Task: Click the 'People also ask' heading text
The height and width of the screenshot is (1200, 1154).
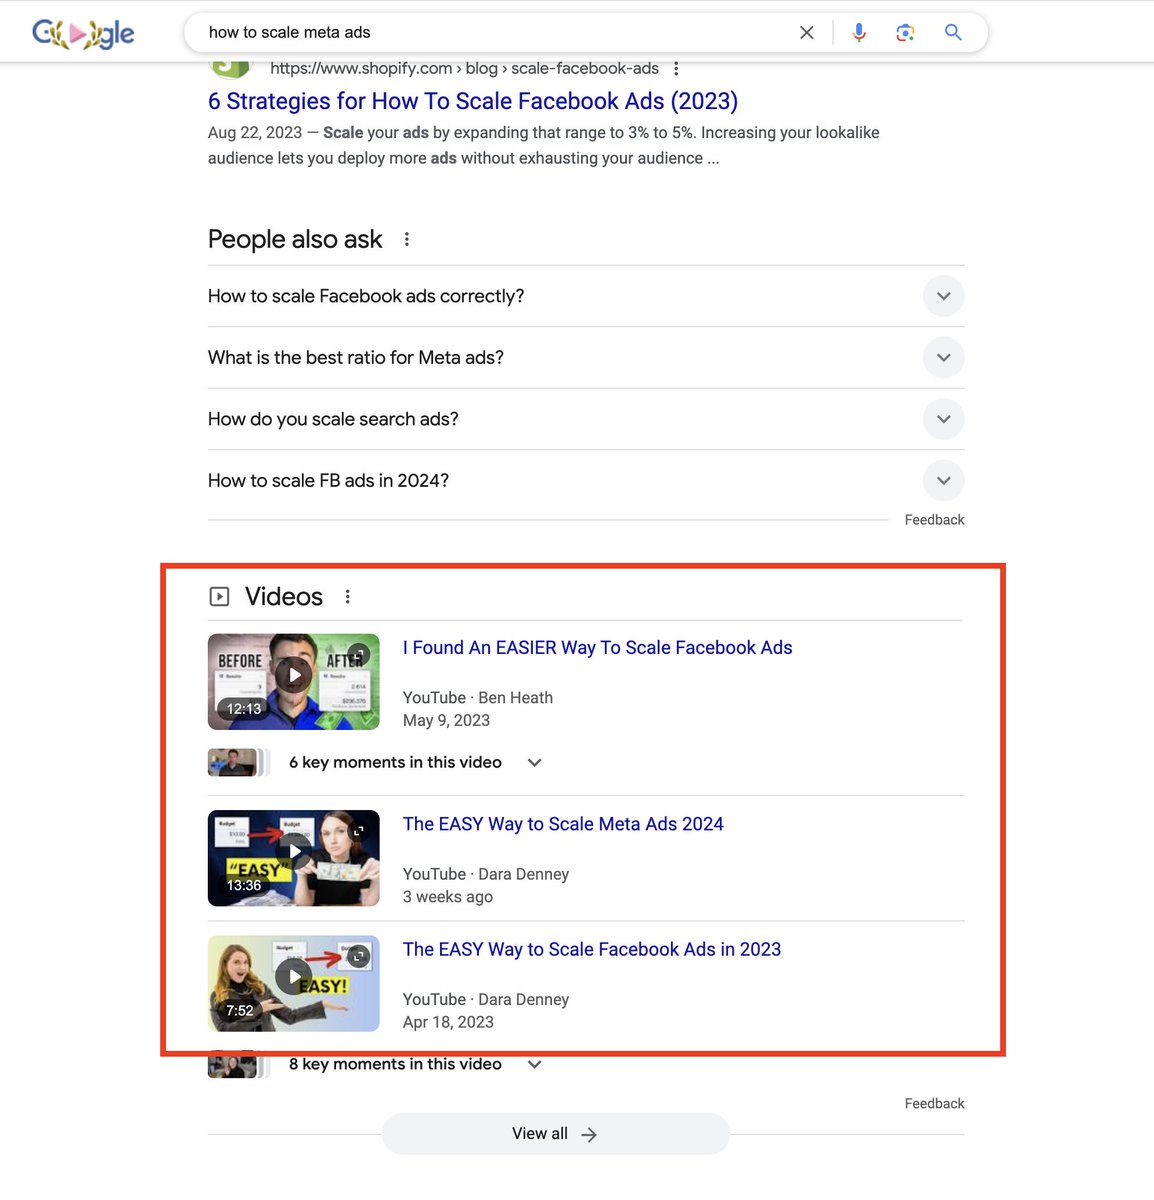Action: click(295, 239)
